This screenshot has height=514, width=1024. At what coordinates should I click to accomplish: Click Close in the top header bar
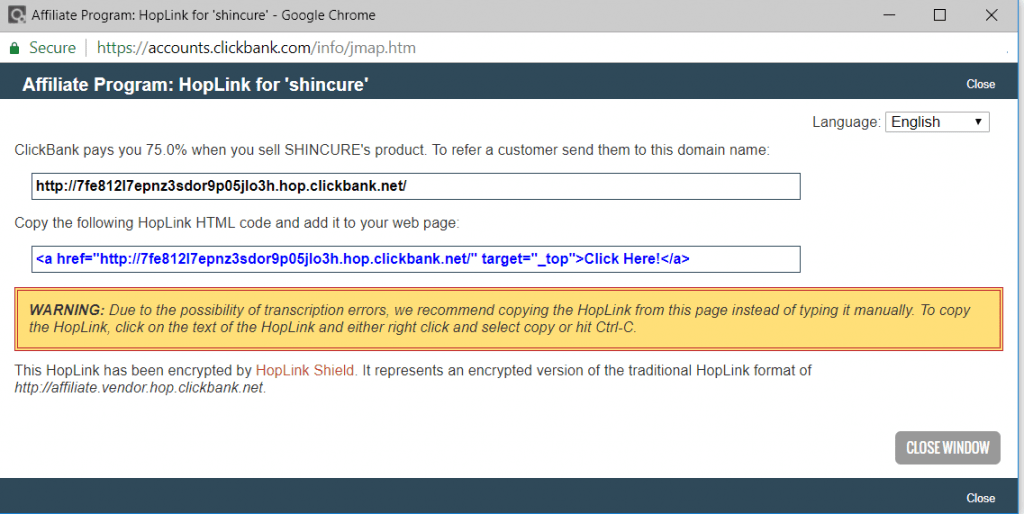[x=980, y=84]
